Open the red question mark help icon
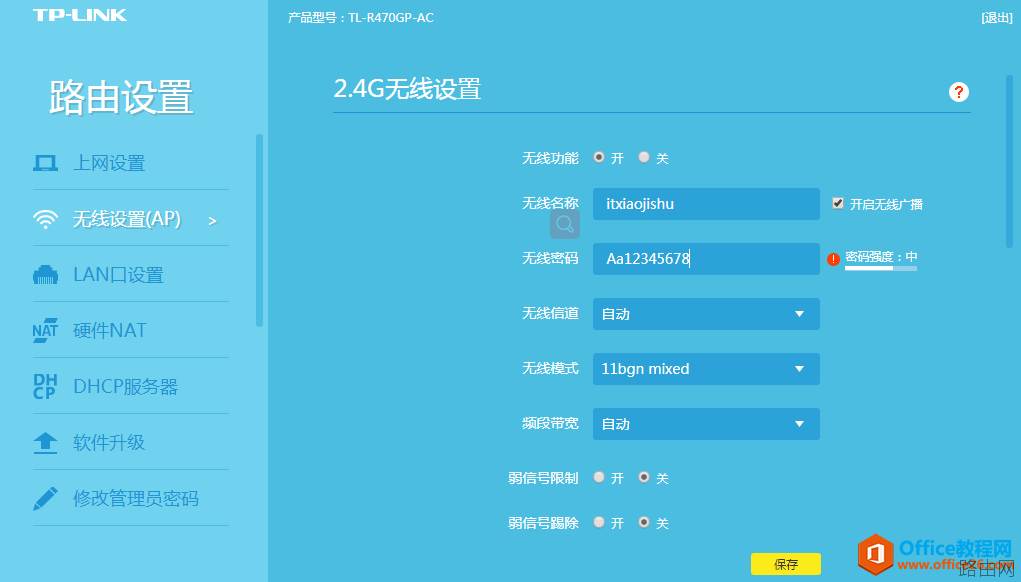 pos(958,92)
